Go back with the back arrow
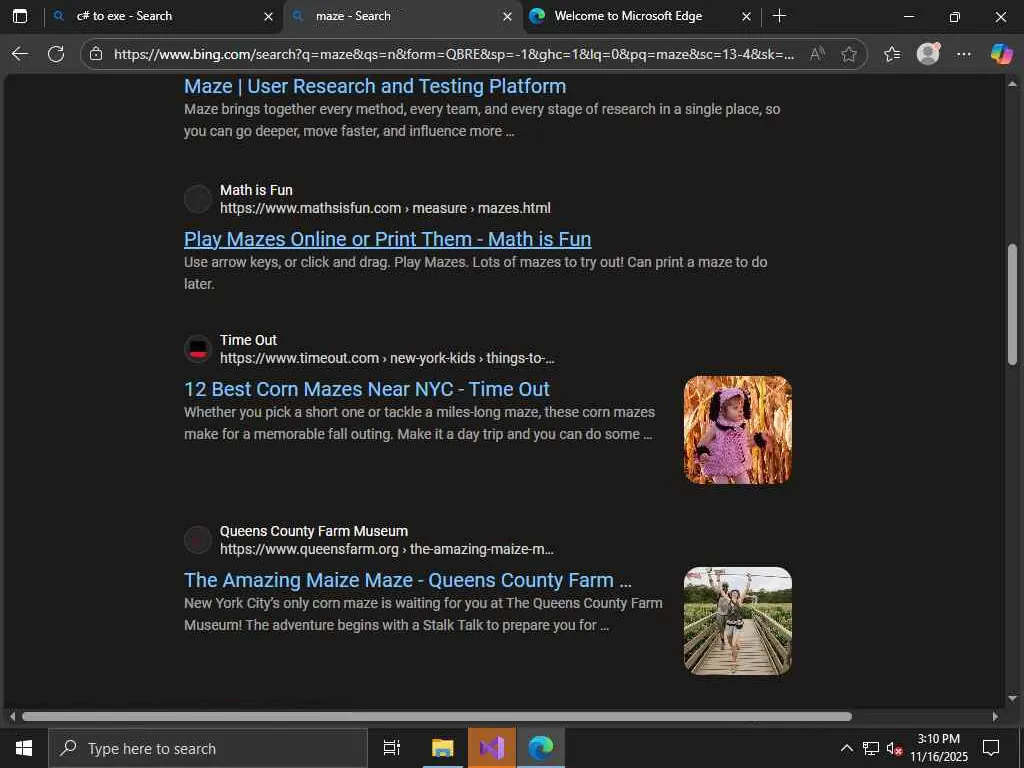 [20, 54]
